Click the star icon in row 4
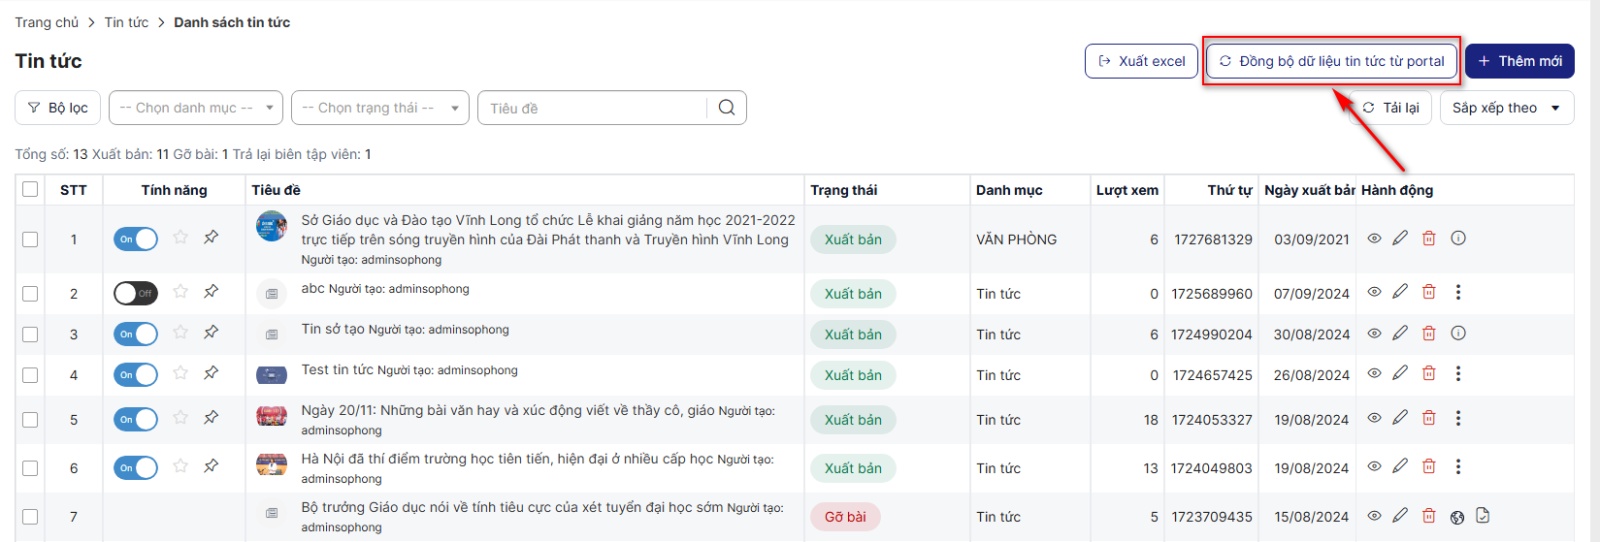Viewport: 1600px width, 542px height. pos(181,373)
